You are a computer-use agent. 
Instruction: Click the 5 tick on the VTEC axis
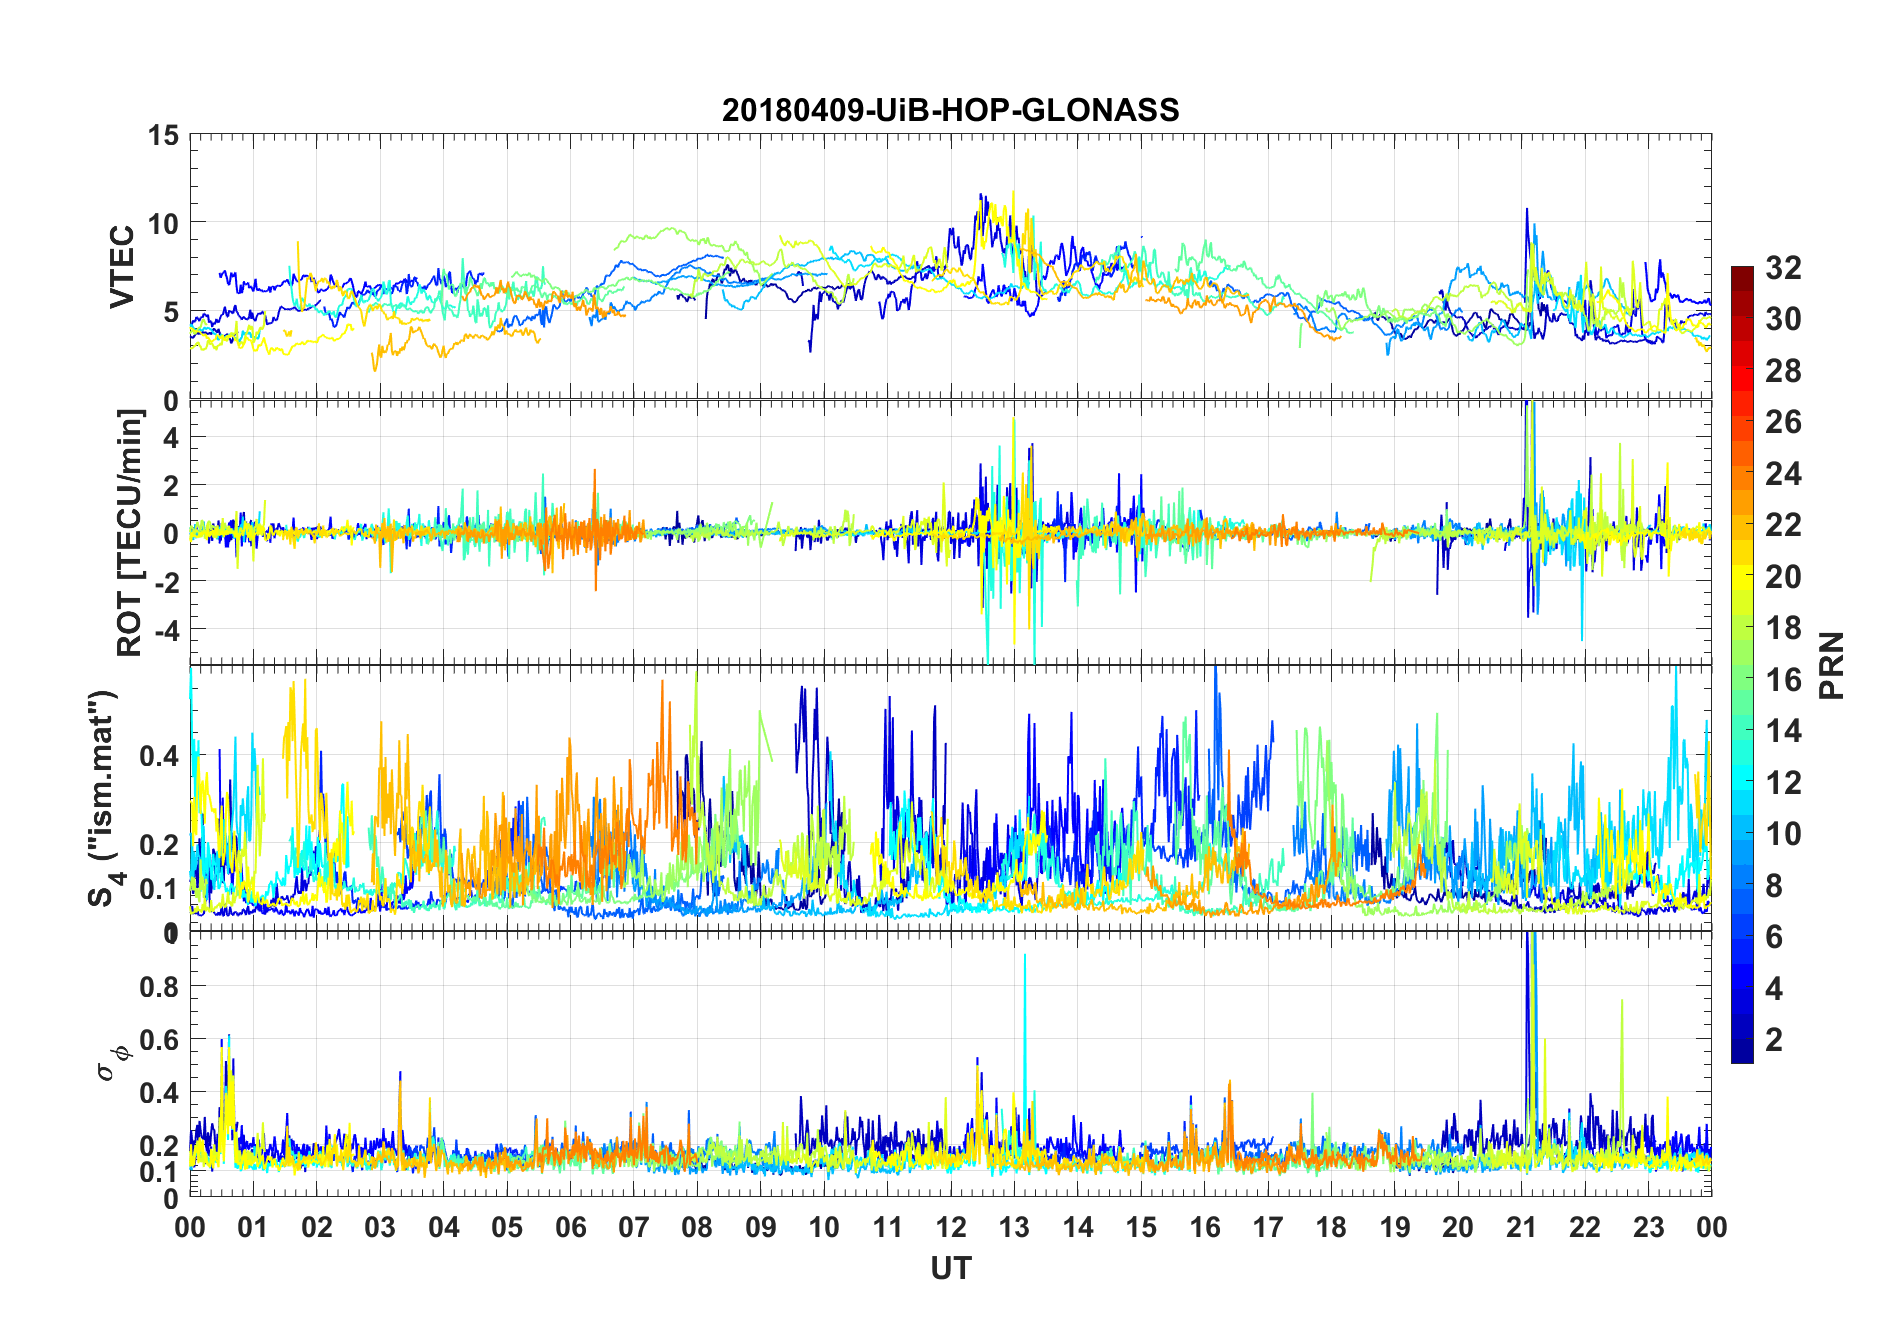(171, 312)
